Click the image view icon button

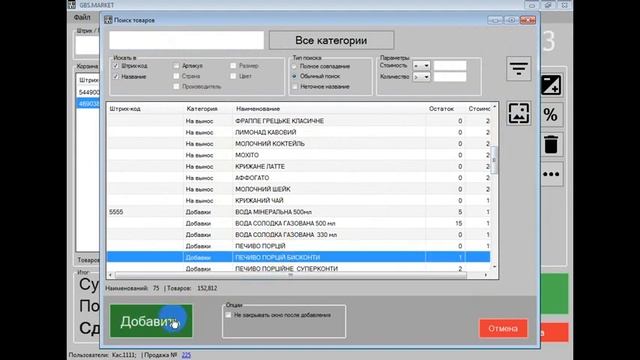[x=518, y=113]
